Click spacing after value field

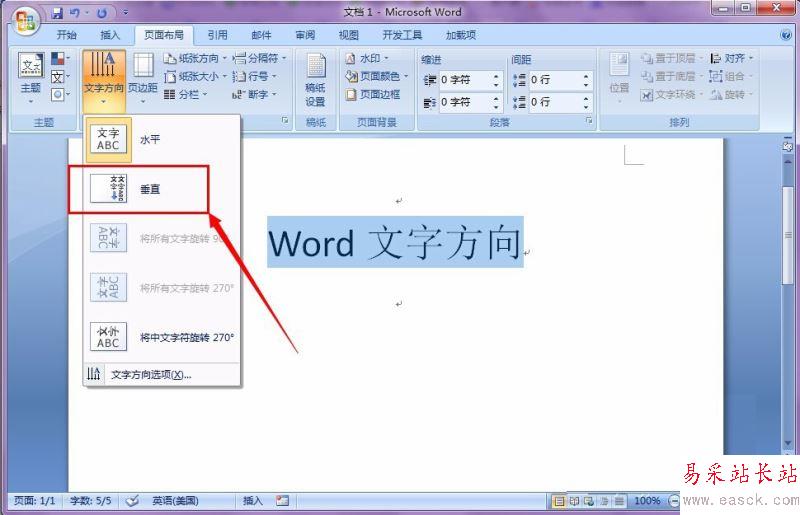(554, 102)
